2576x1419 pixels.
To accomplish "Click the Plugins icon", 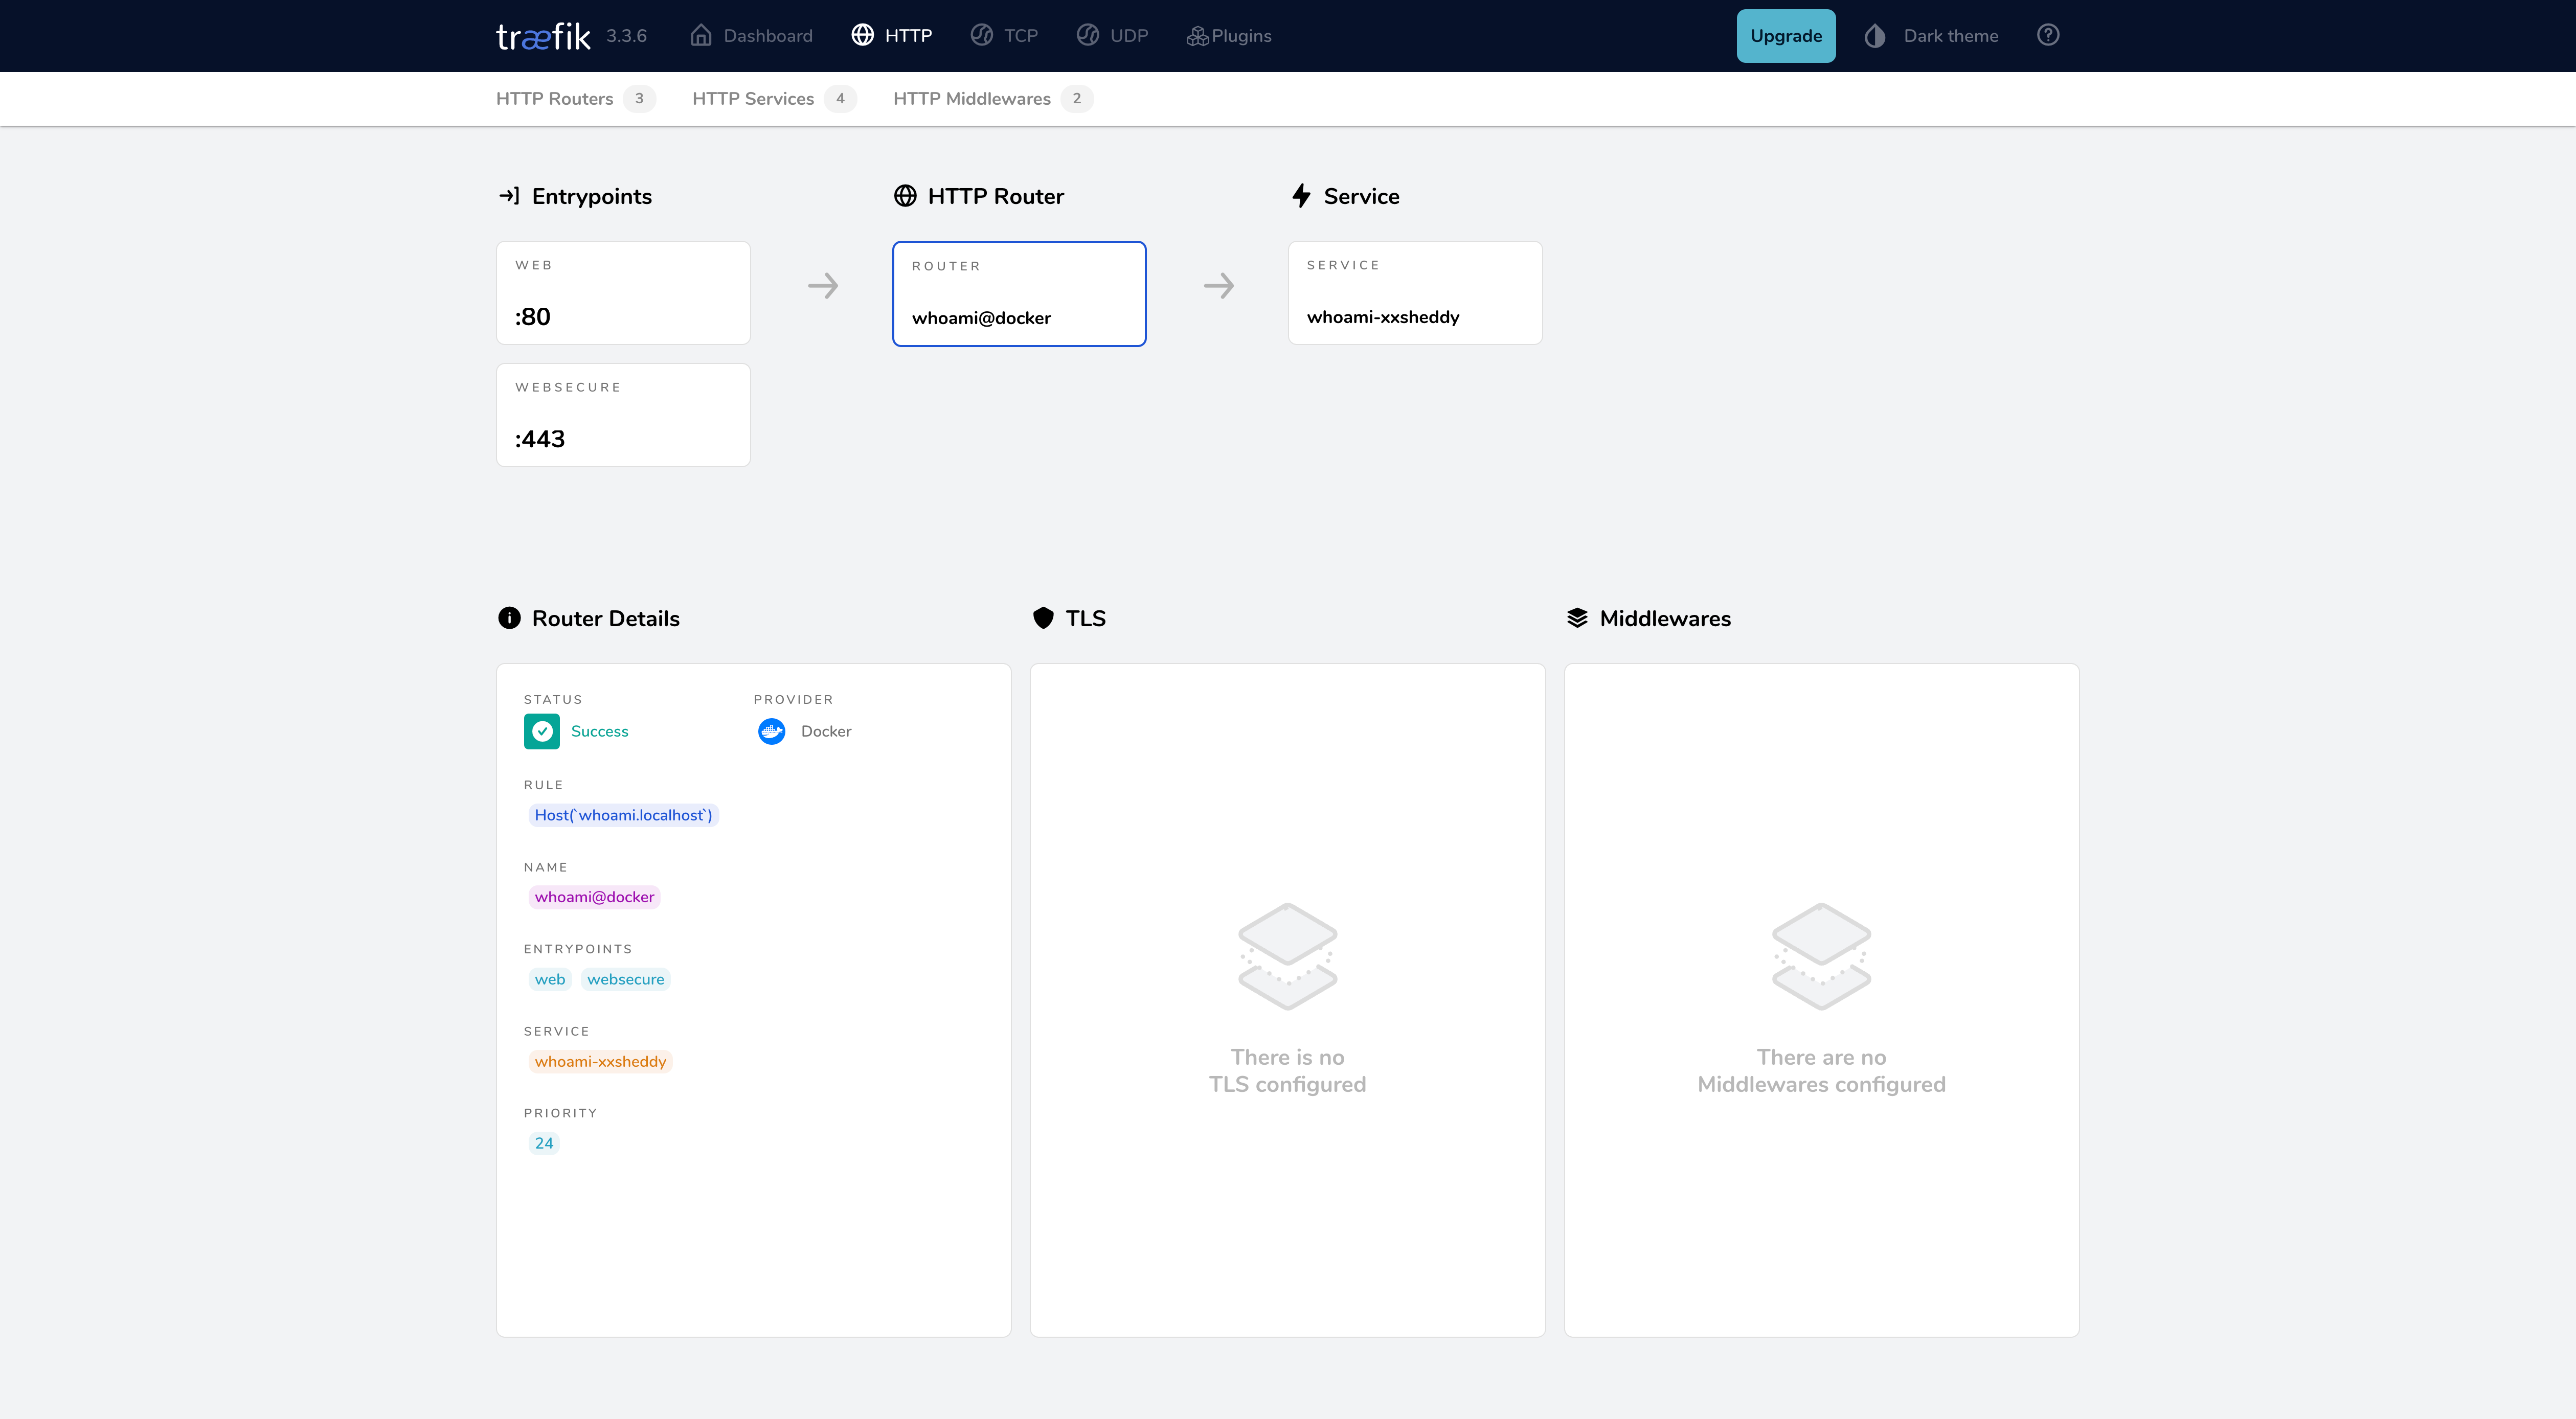I will [x=1196, y=35].
